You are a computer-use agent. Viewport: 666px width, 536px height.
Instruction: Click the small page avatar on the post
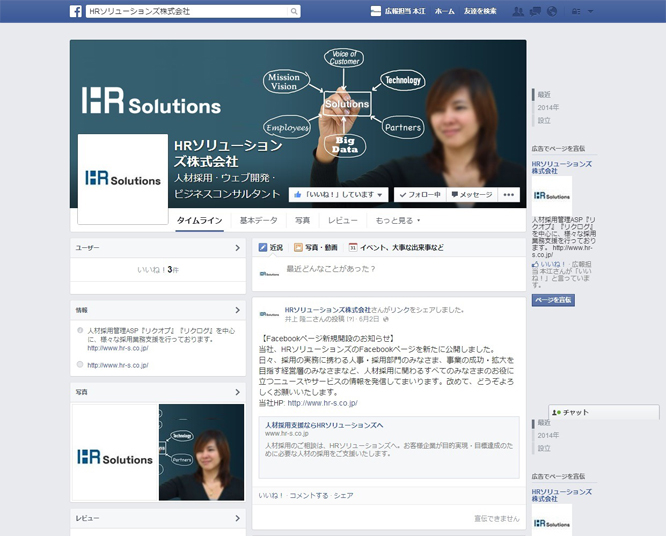pyautogui.click(x=269, y=314)
